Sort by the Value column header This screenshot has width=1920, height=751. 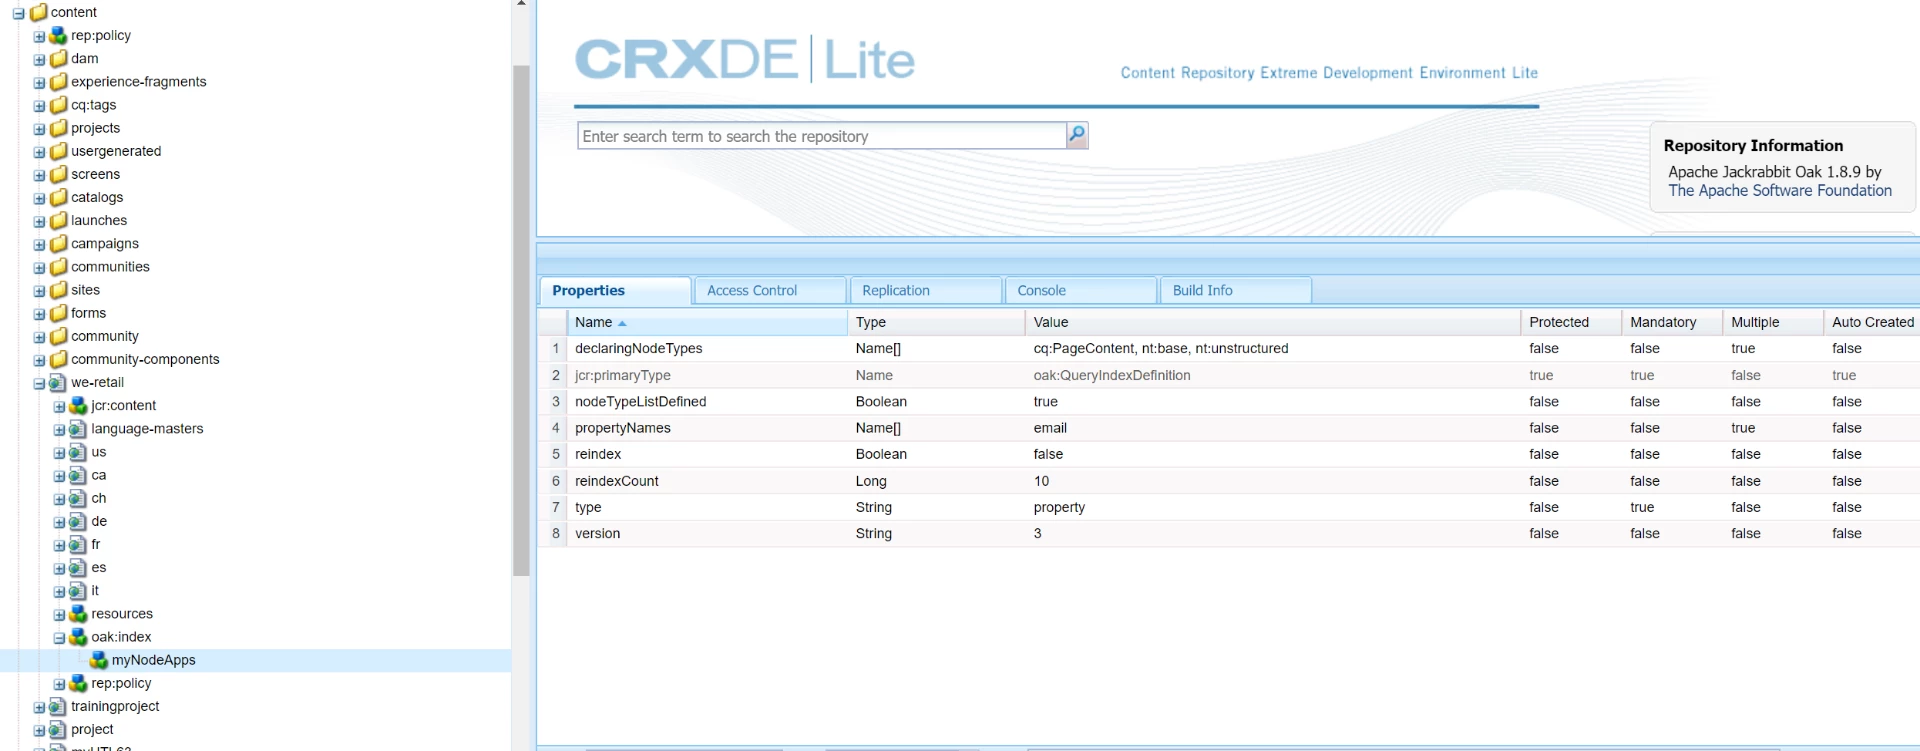(1273, 322)
